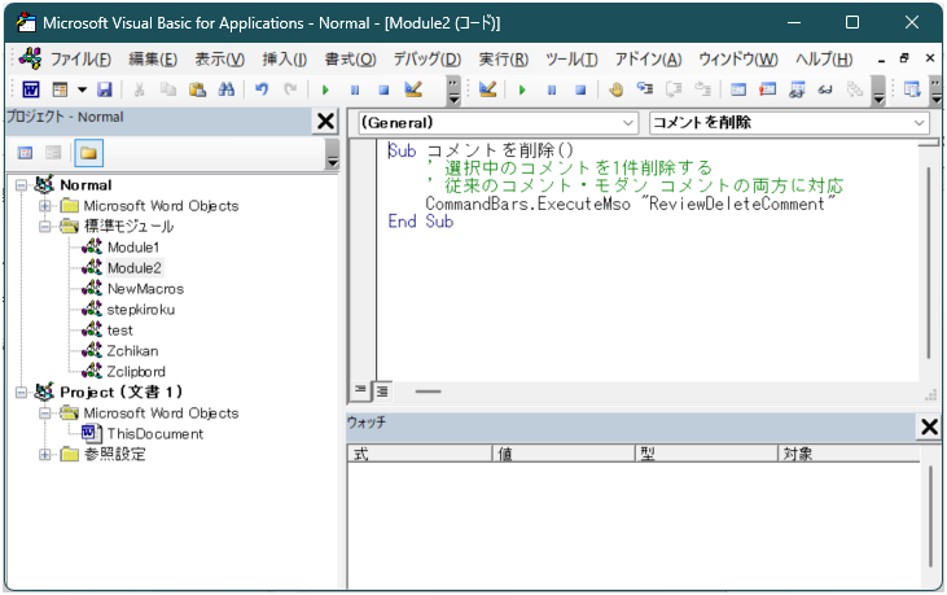Run macro using play icon beside Redo

(x=326, y=90)
